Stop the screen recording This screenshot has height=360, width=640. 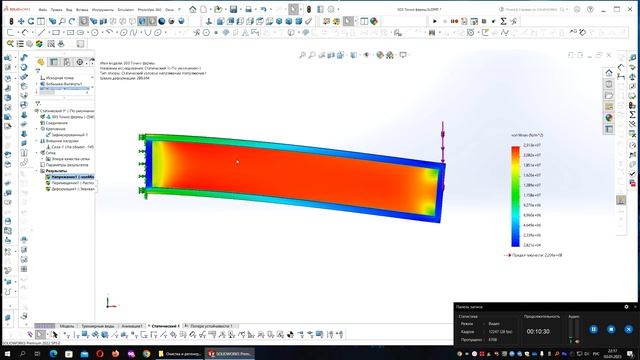(x=611, y=329)
